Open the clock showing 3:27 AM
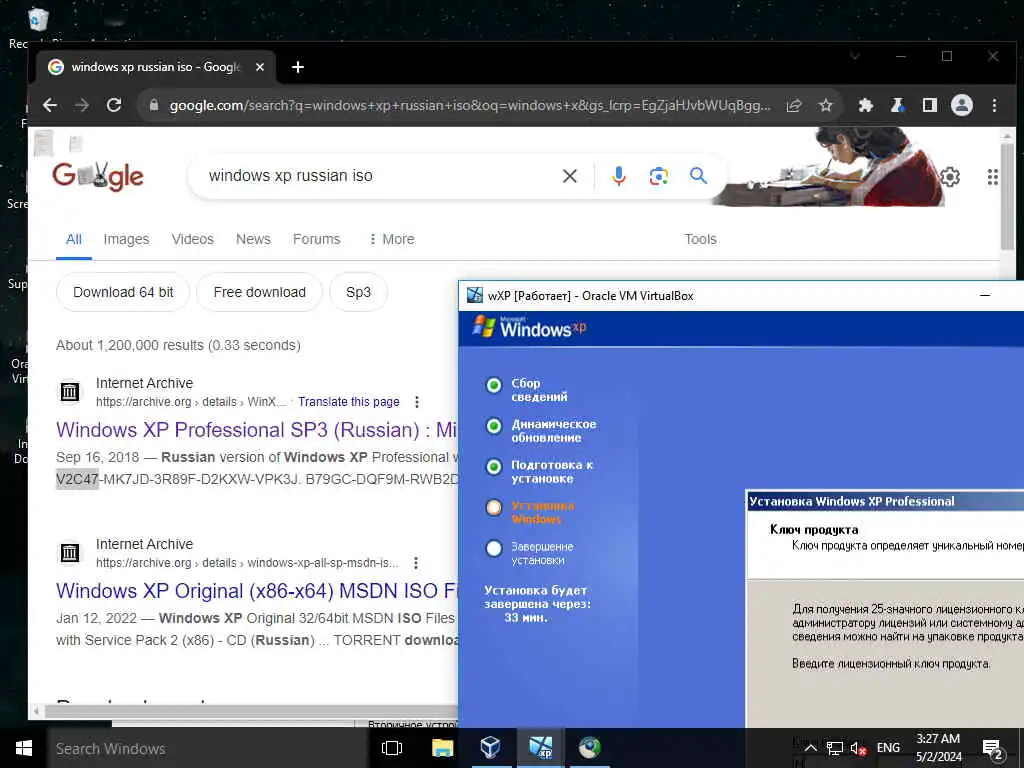The height and width of the screenshot is (768, 1024). (x=938, y=748)
